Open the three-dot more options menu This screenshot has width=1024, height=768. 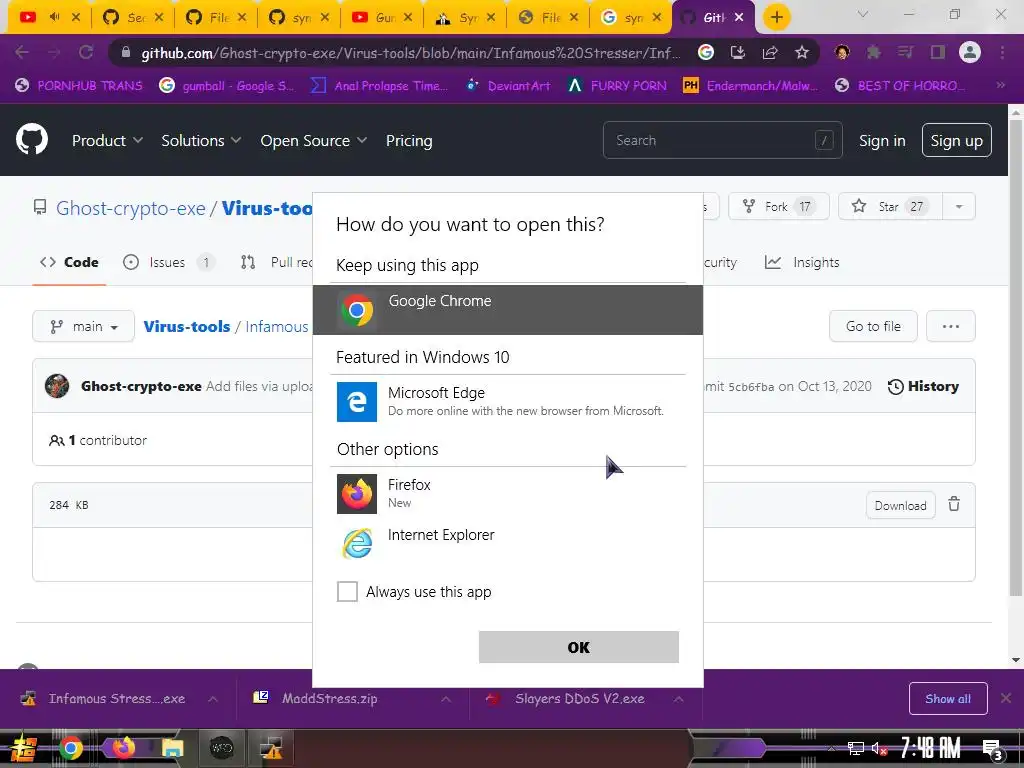tap(950, 326)
